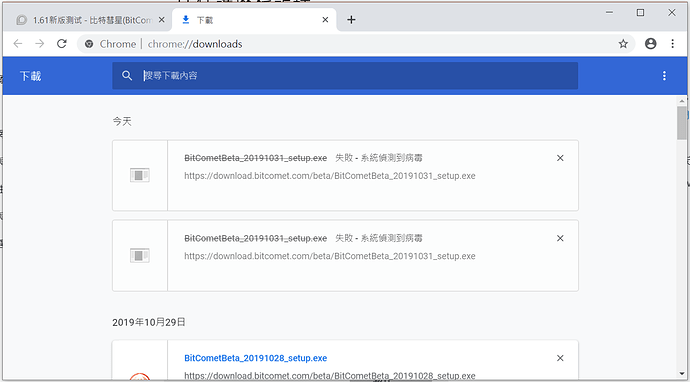
Task: Click the second struck-through BitCometBeta_20191031_setup.exe name
Action: click(x=256, y=238)
